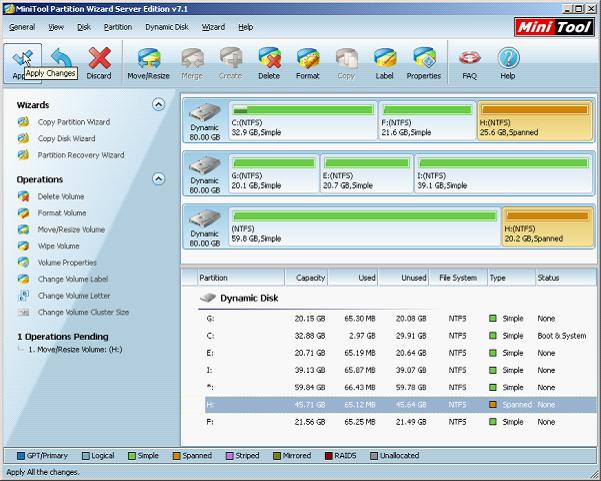Sort by the Status column header
The image size is (601, 481).
[x=565, y=277]
